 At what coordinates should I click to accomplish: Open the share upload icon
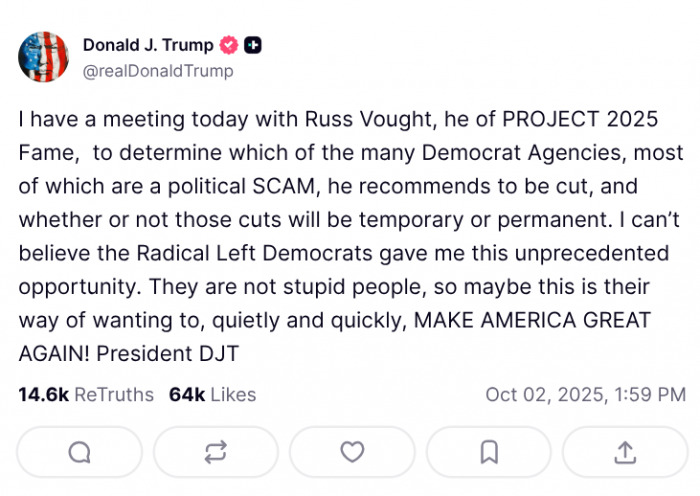click(x=625, y=453)
